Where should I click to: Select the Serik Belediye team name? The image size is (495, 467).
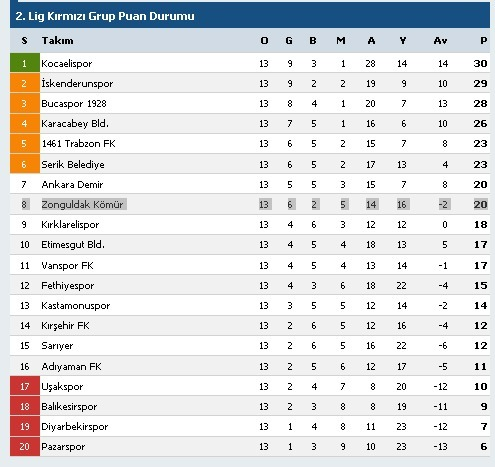pos(73,164)
